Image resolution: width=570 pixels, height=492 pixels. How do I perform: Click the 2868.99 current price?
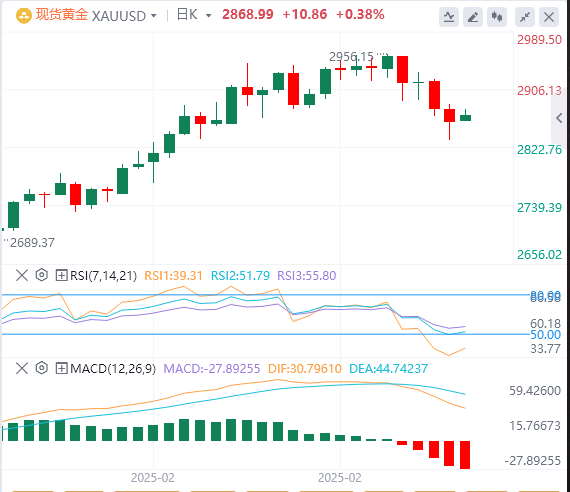(248, 15)
